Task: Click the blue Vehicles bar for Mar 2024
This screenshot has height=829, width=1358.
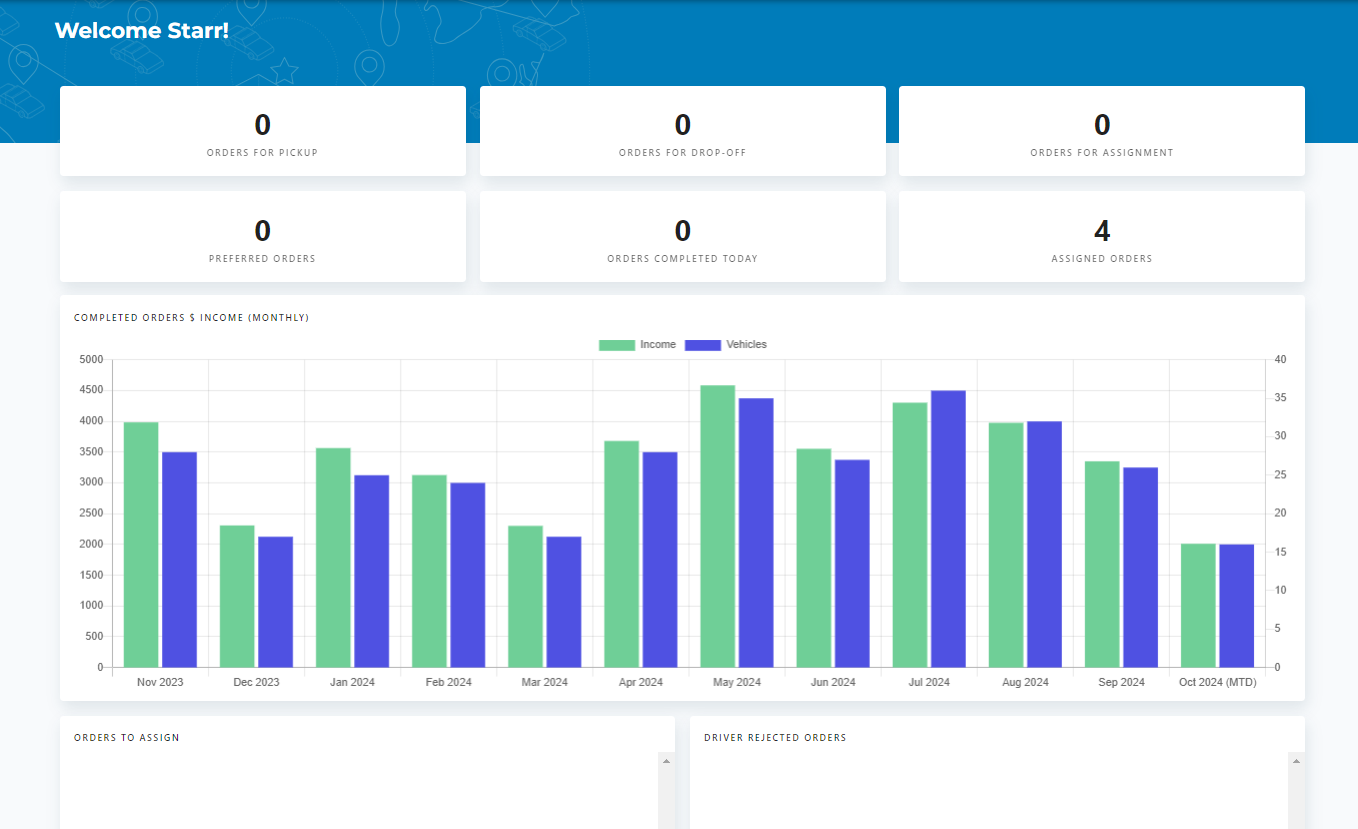Action: click(563, 602)
